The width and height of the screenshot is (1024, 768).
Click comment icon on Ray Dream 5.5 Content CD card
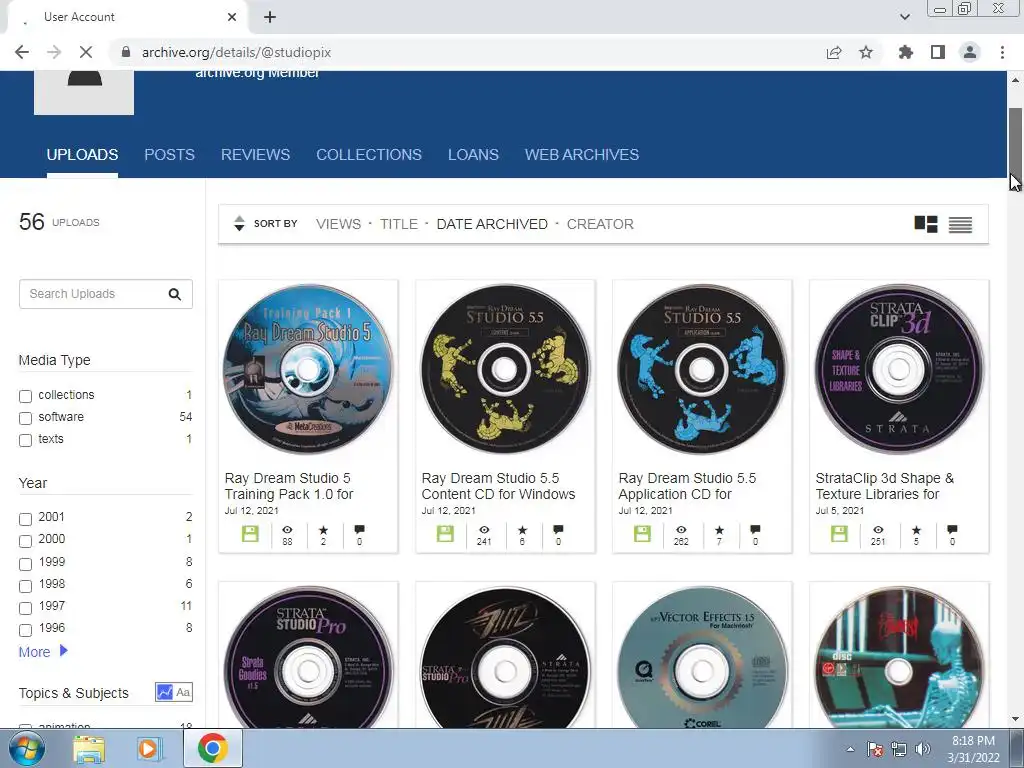[558, 530]
